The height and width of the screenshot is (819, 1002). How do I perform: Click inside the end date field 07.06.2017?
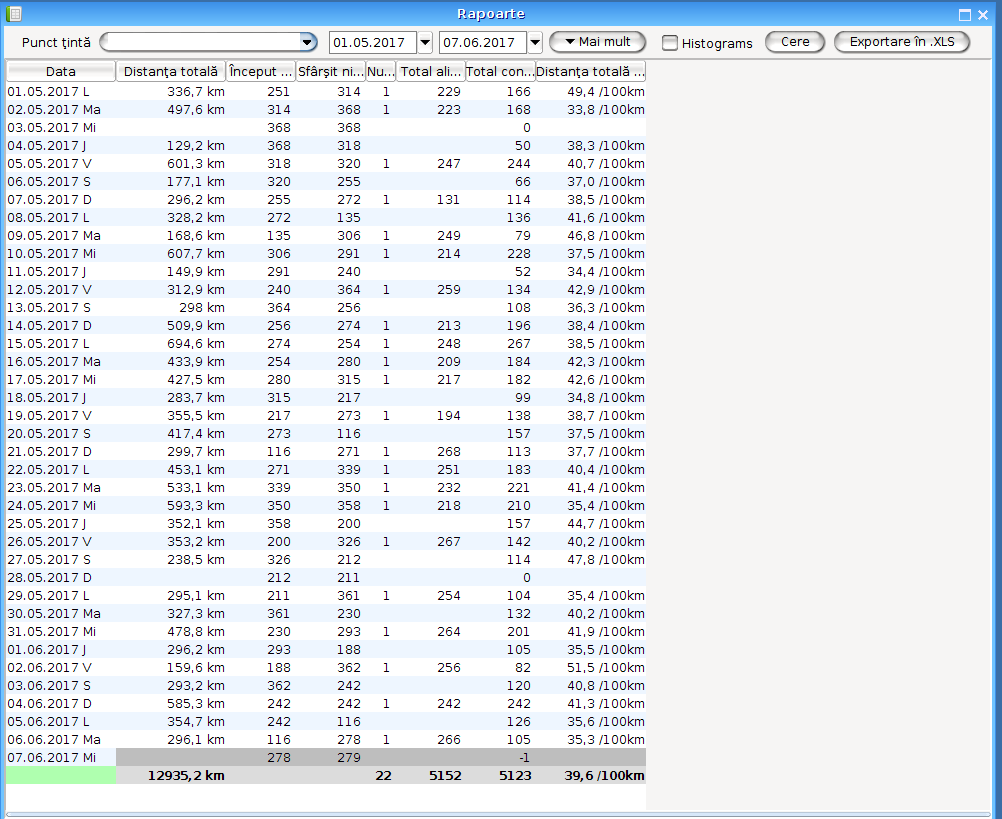coord(482,42)
